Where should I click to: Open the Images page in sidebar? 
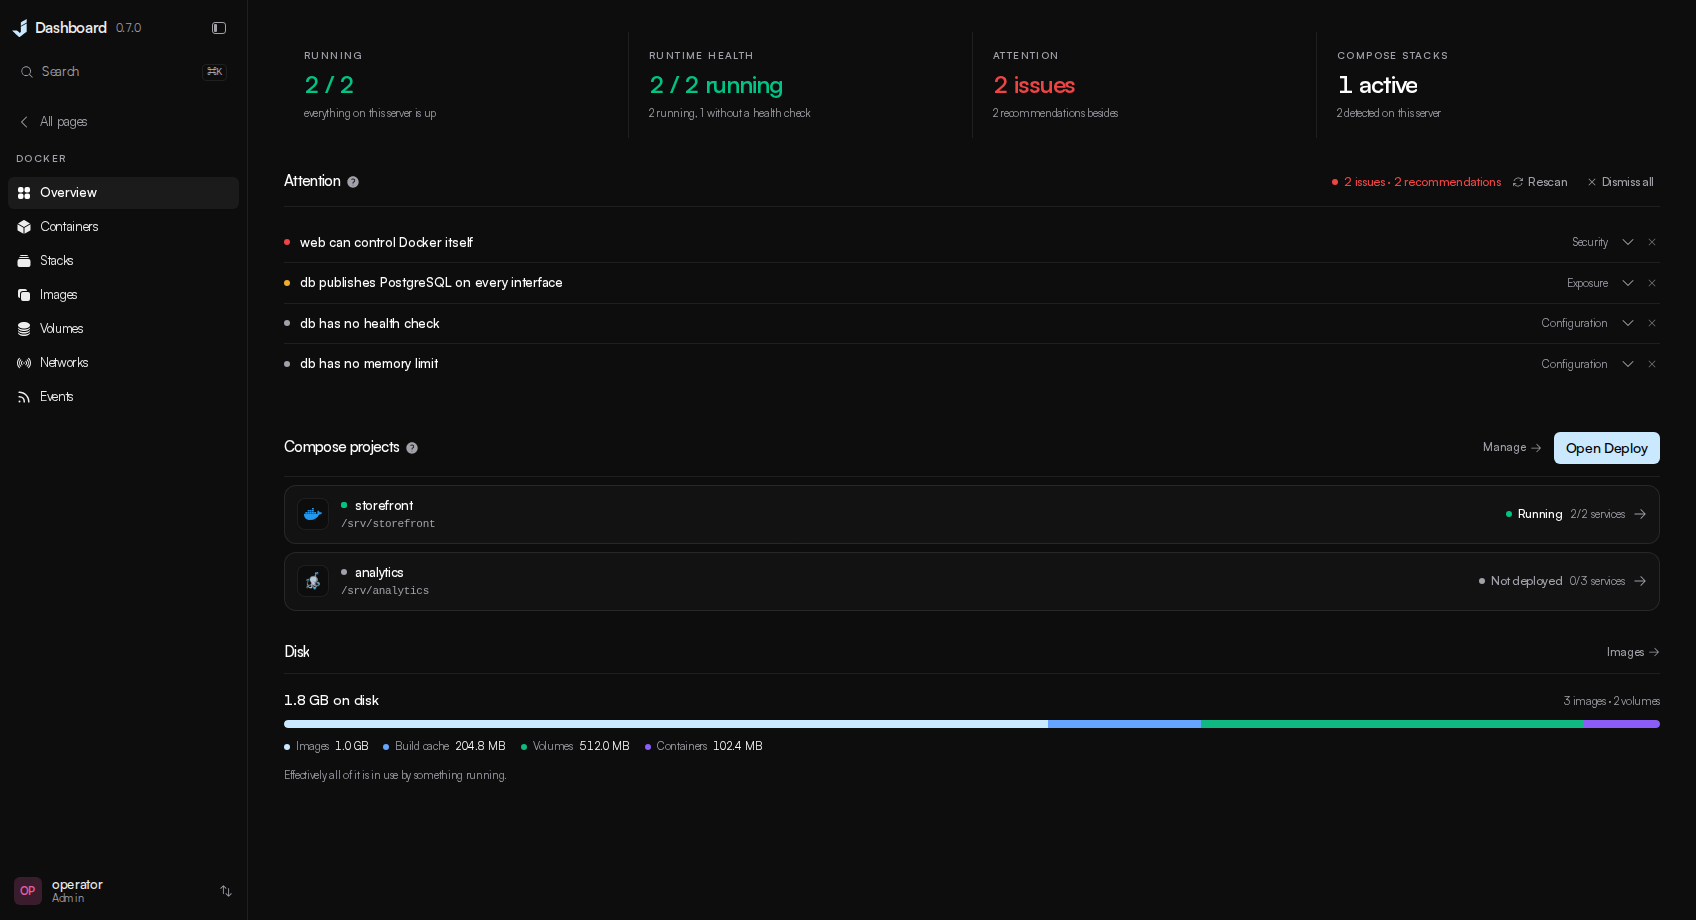pos(123,295)
